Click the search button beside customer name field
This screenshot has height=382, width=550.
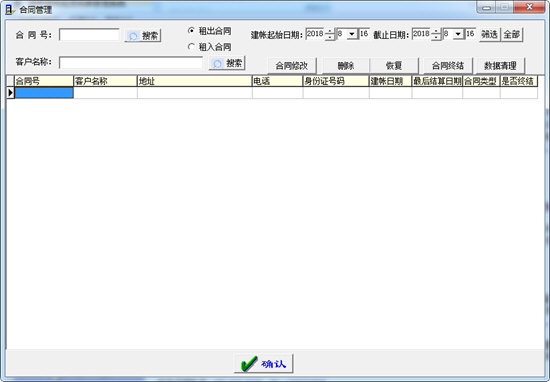(x=227, y=63)
